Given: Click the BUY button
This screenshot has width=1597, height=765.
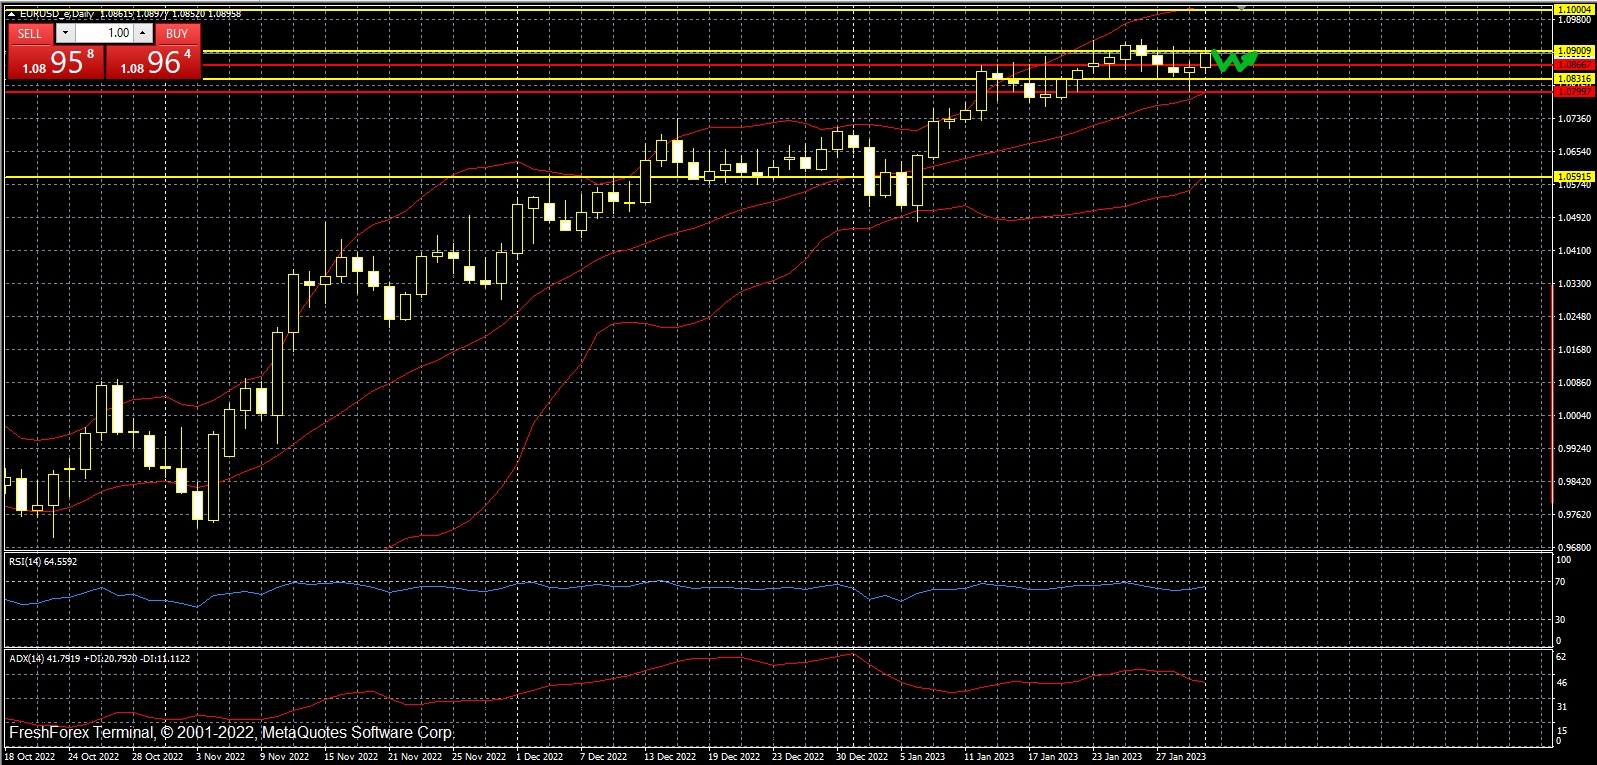Looking at the screenshot, I should point(177,33).
